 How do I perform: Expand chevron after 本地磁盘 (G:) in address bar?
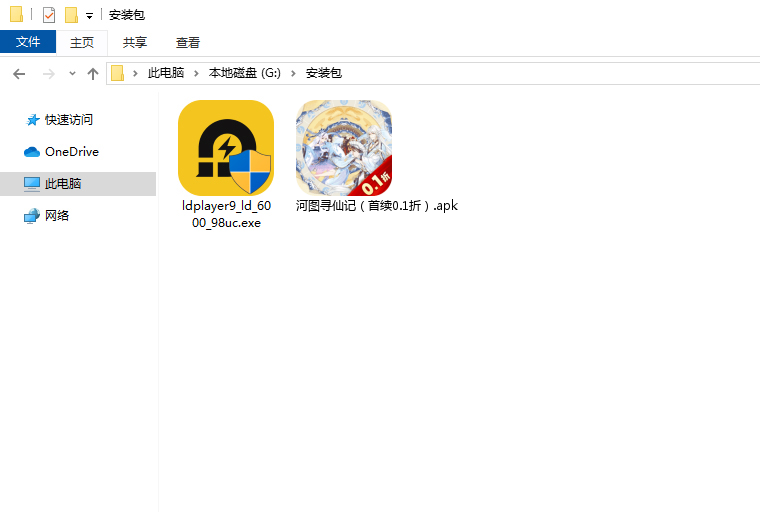293,74
